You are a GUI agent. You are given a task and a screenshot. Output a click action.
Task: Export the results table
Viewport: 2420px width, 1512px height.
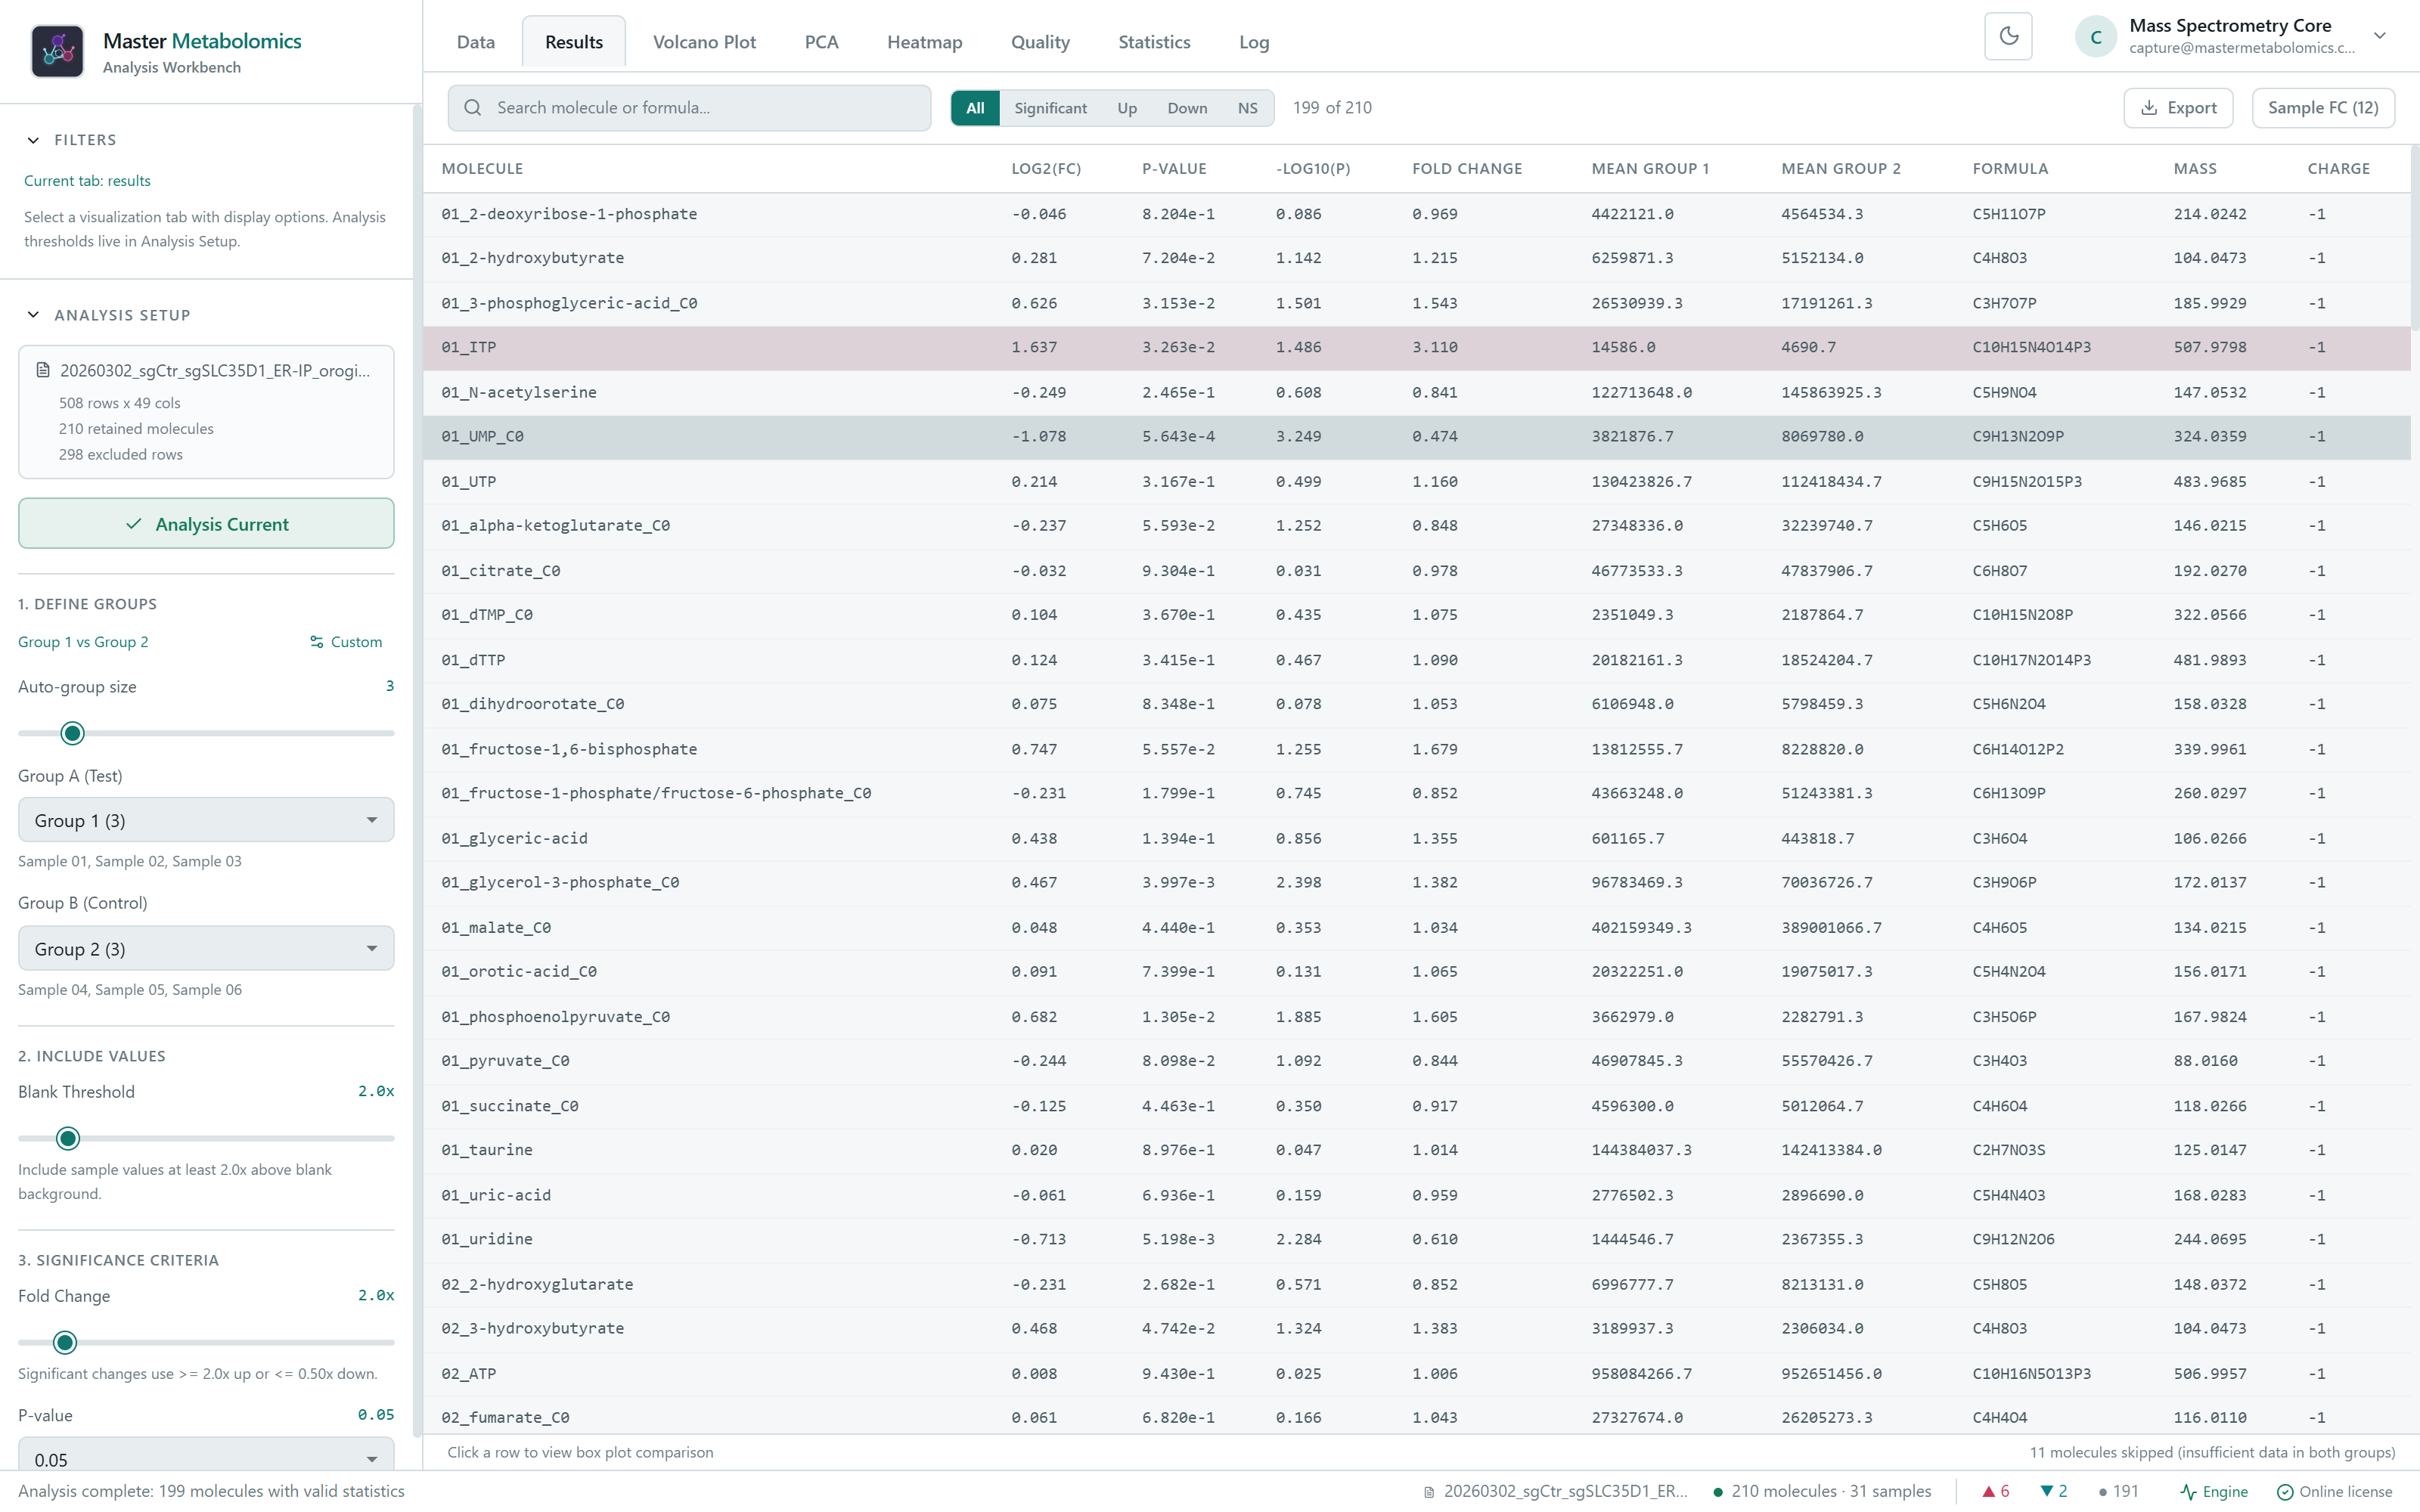click(2178, 108)
